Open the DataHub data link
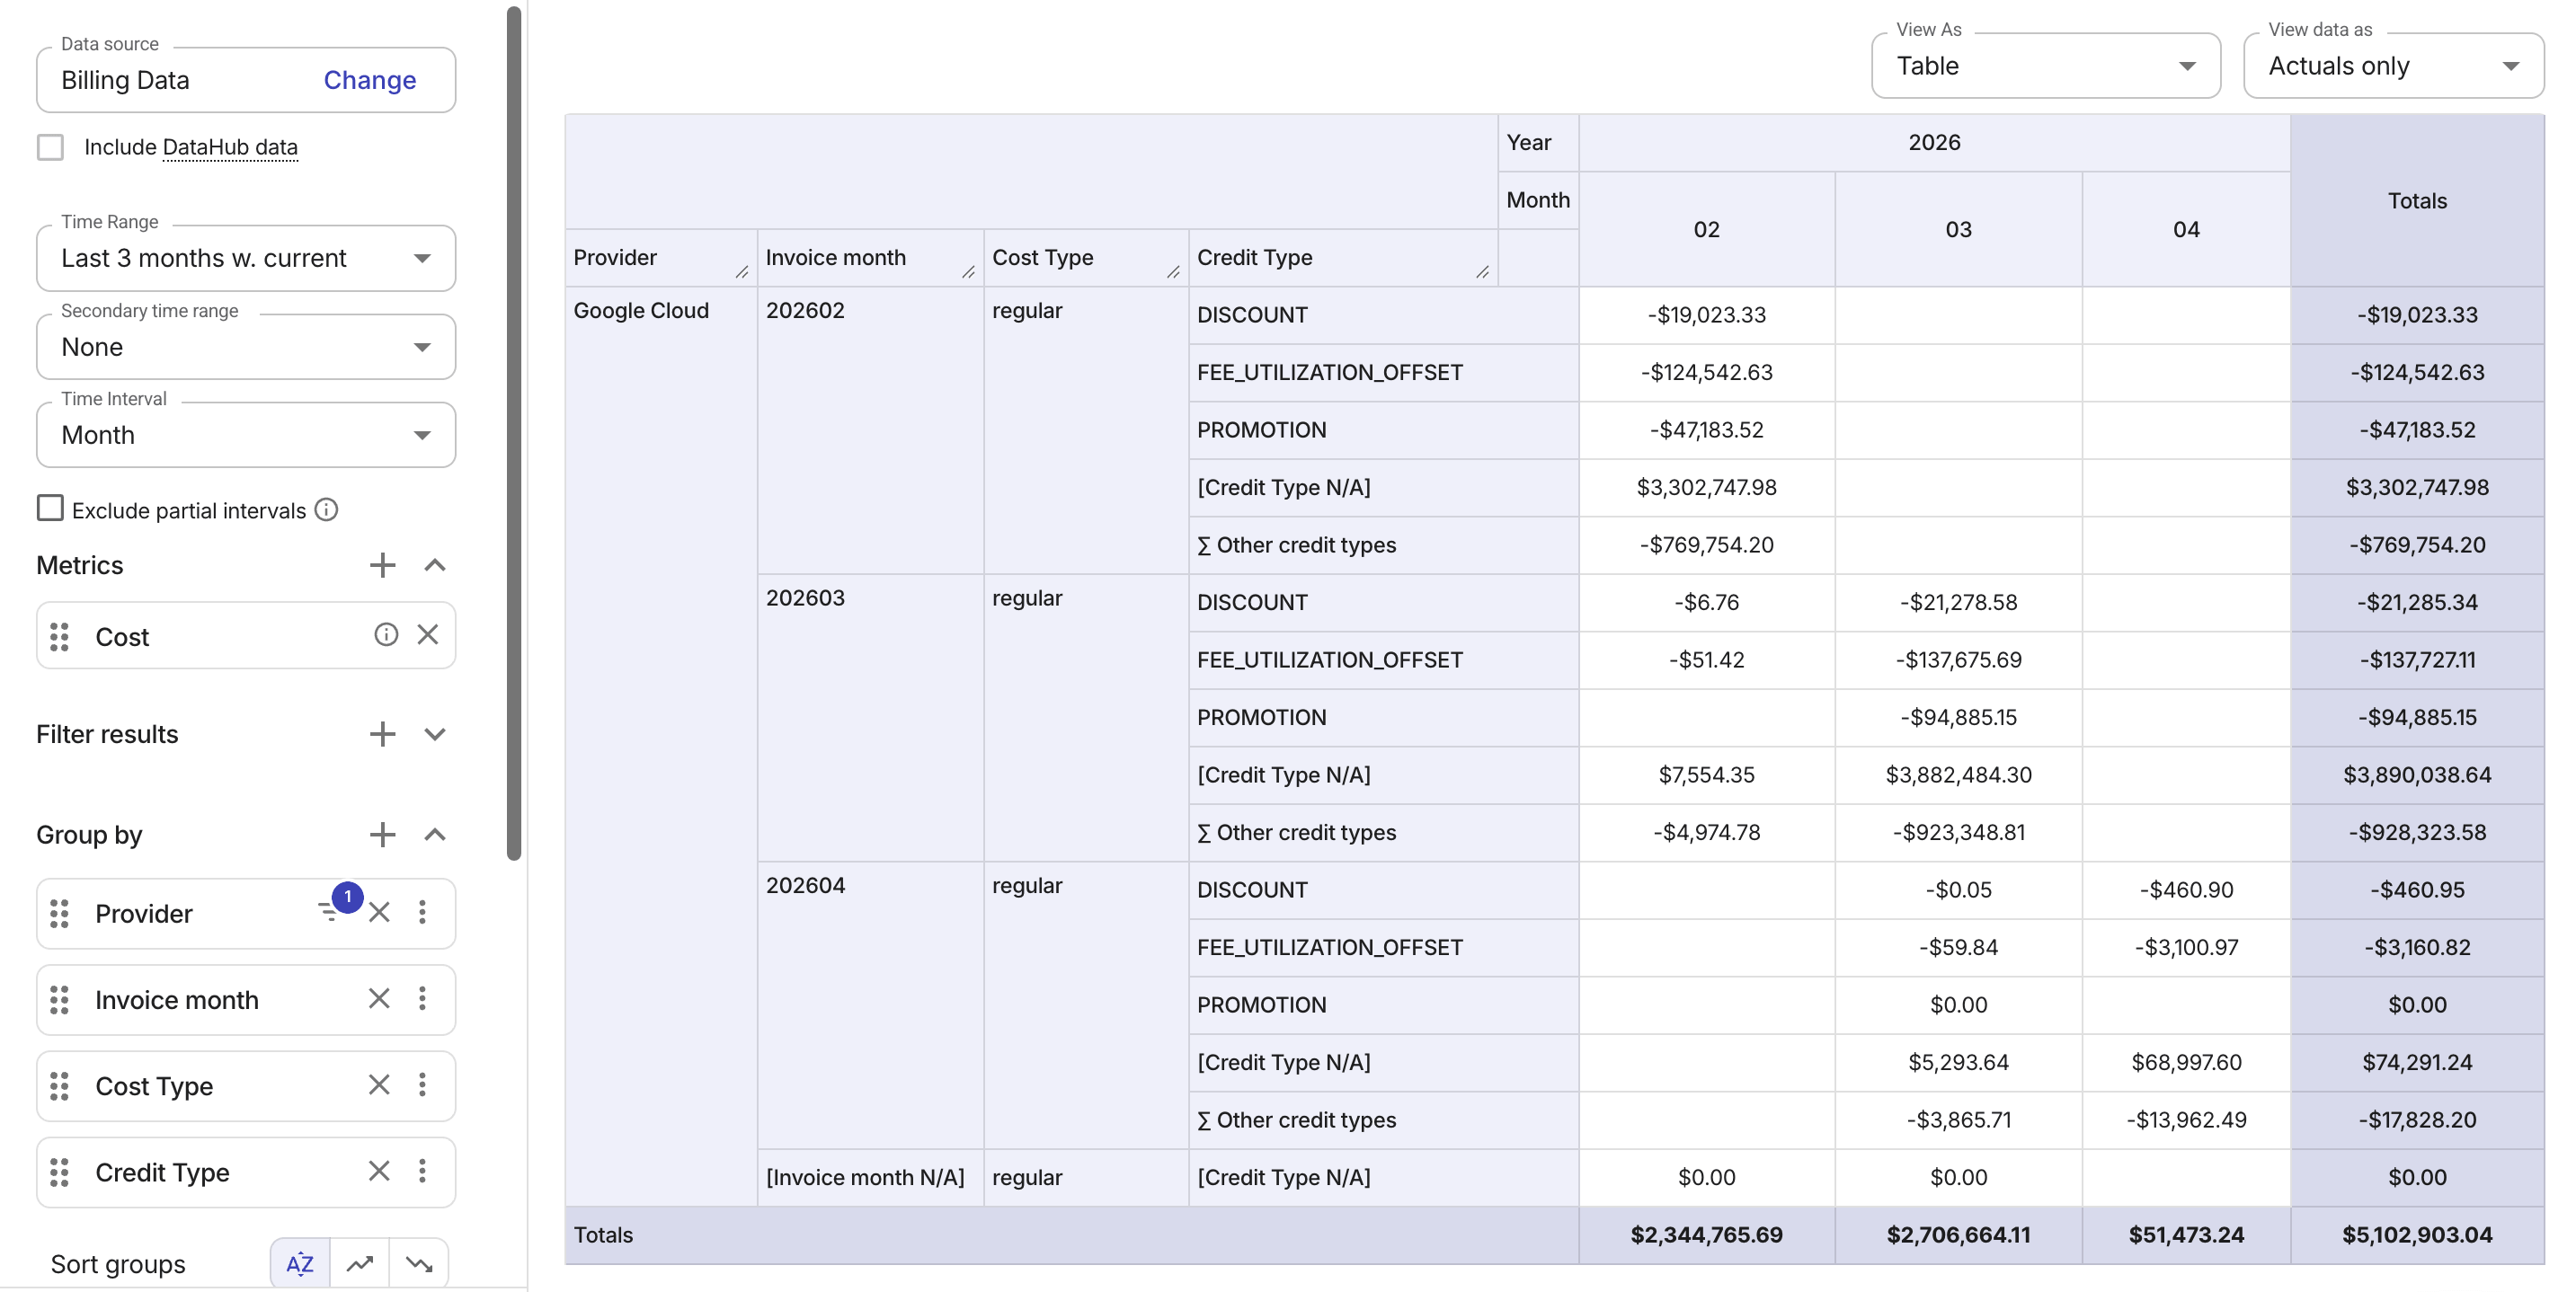Image resolution: width=2576 pixels, height=1292 pixels. 229,146
